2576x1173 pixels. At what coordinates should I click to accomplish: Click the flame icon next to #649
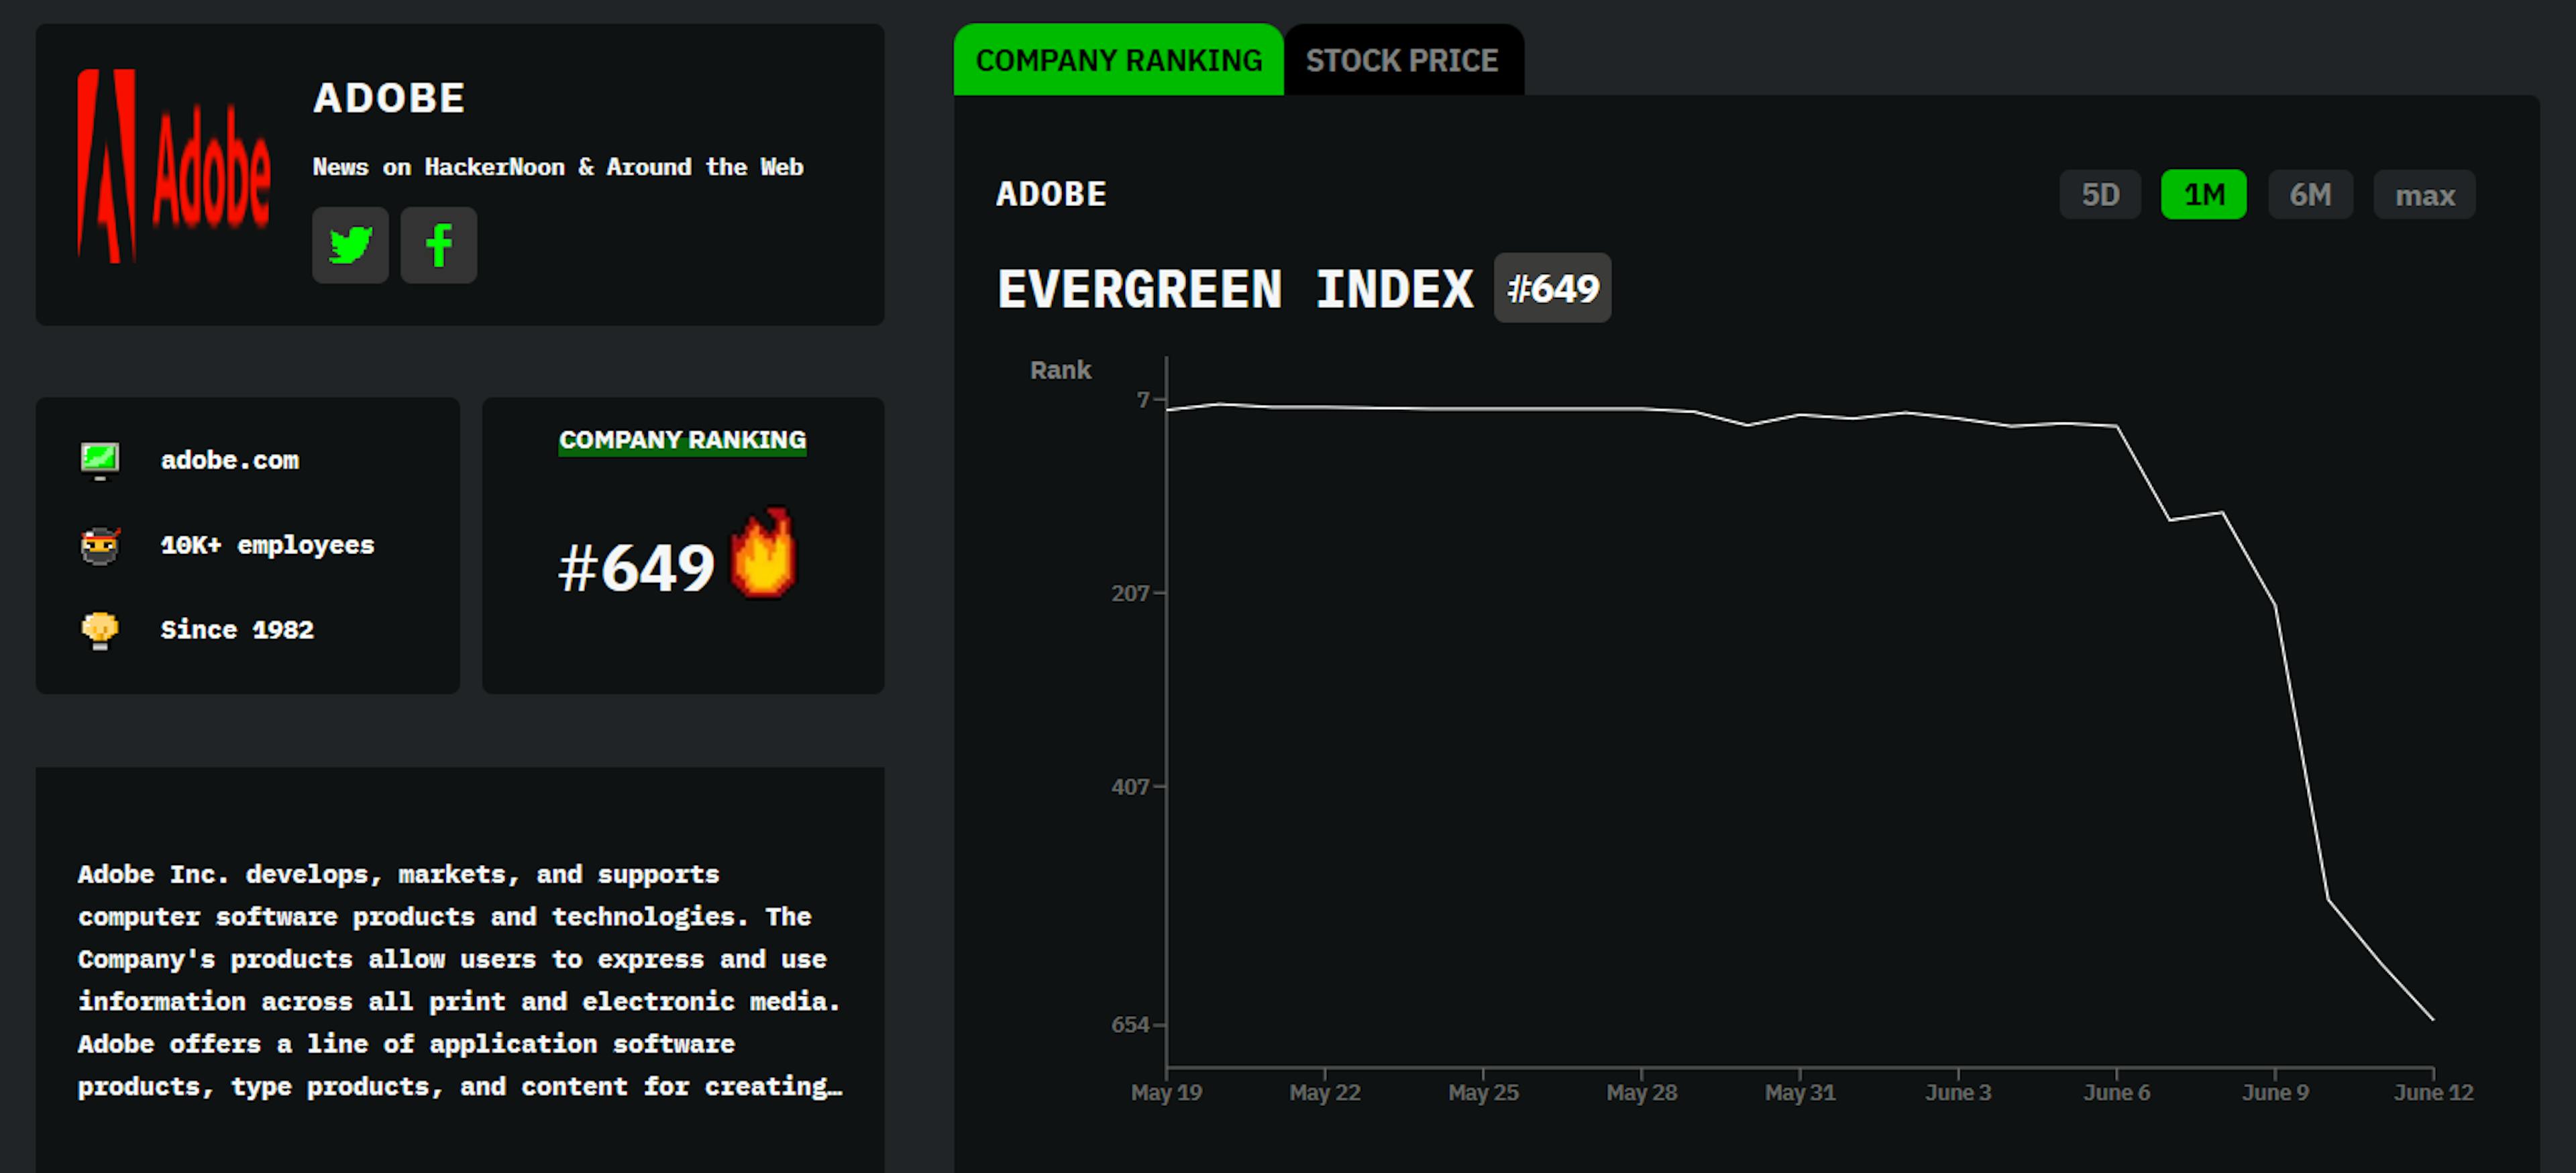coord(764,554)
